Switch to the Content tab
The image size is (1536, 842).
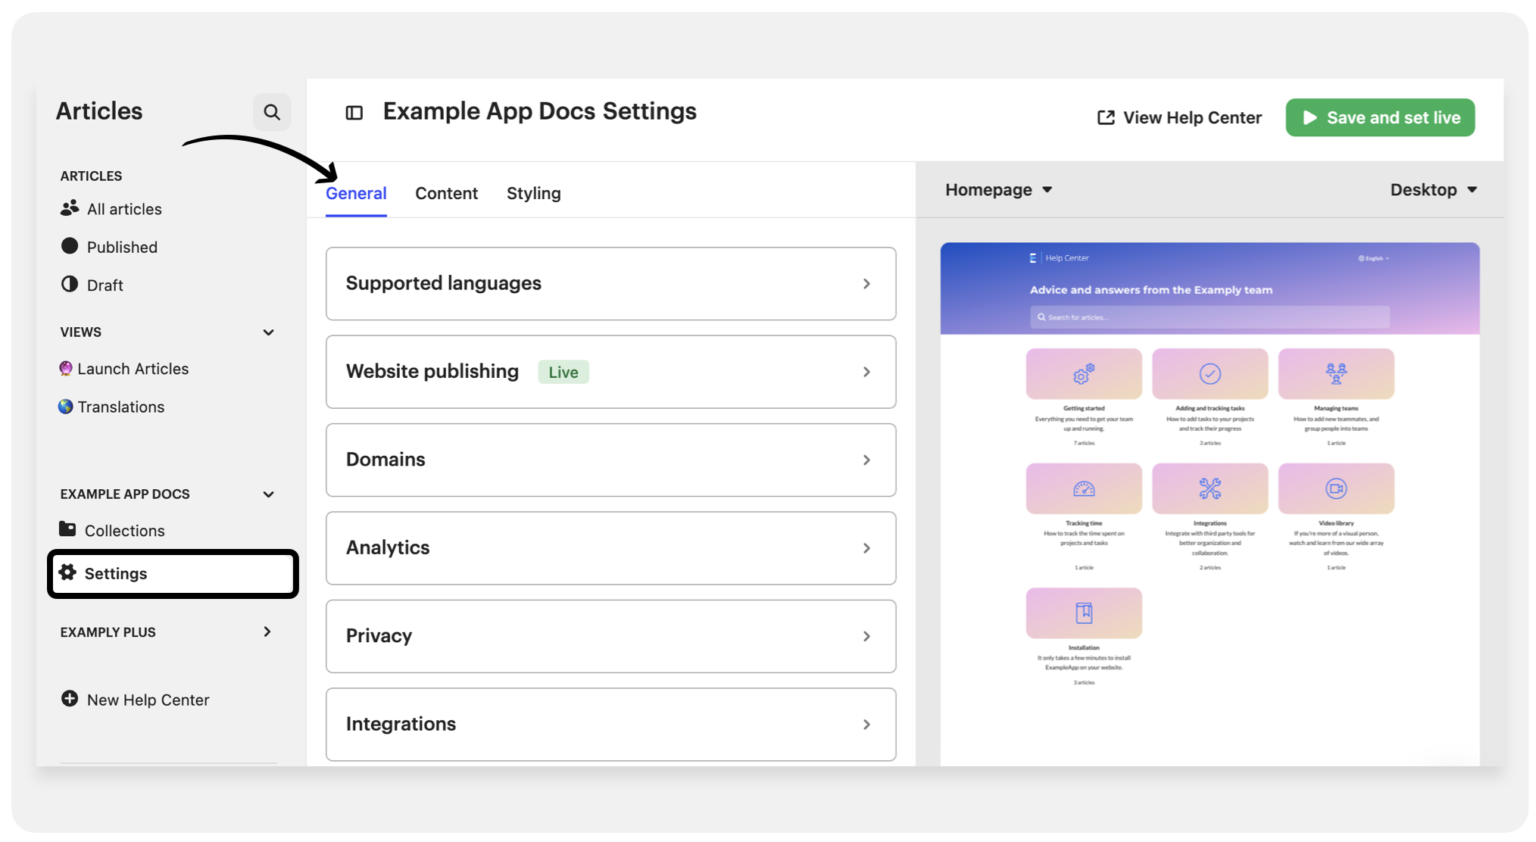coord(446,193)
